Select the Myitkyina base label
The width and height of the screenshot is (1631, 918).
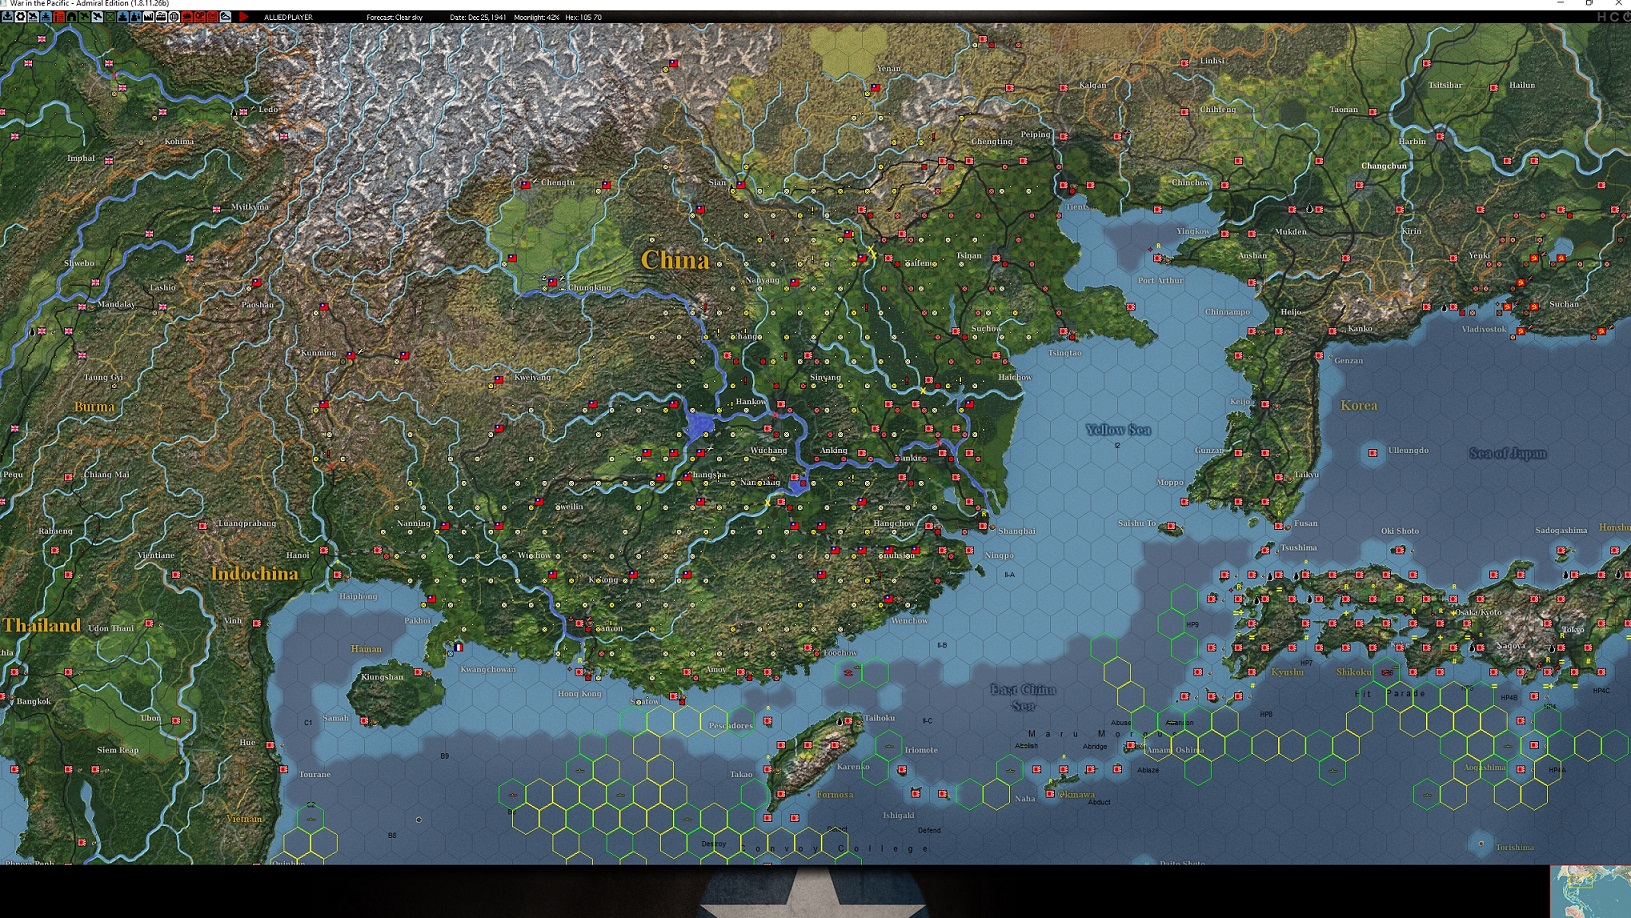click(250, 207)
